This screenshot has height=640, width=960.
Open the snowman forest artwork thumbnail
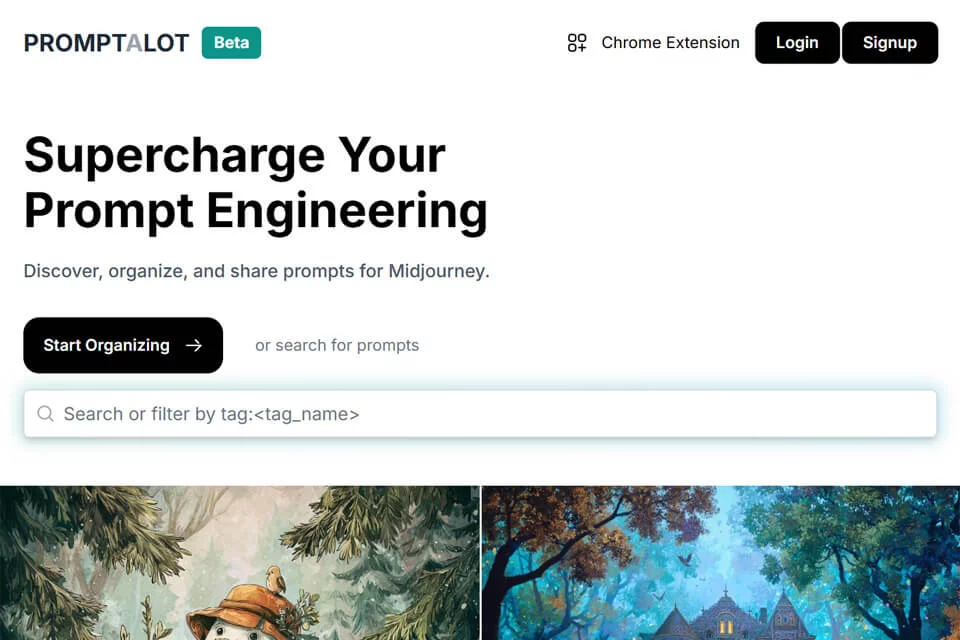tap(240, 563)
